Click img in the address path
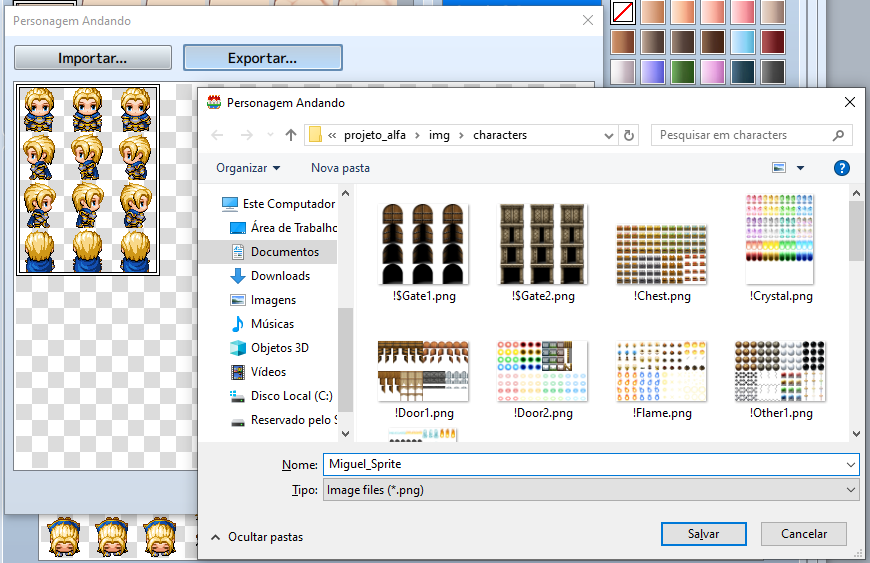The image size is (870, 563). point(439,135)
